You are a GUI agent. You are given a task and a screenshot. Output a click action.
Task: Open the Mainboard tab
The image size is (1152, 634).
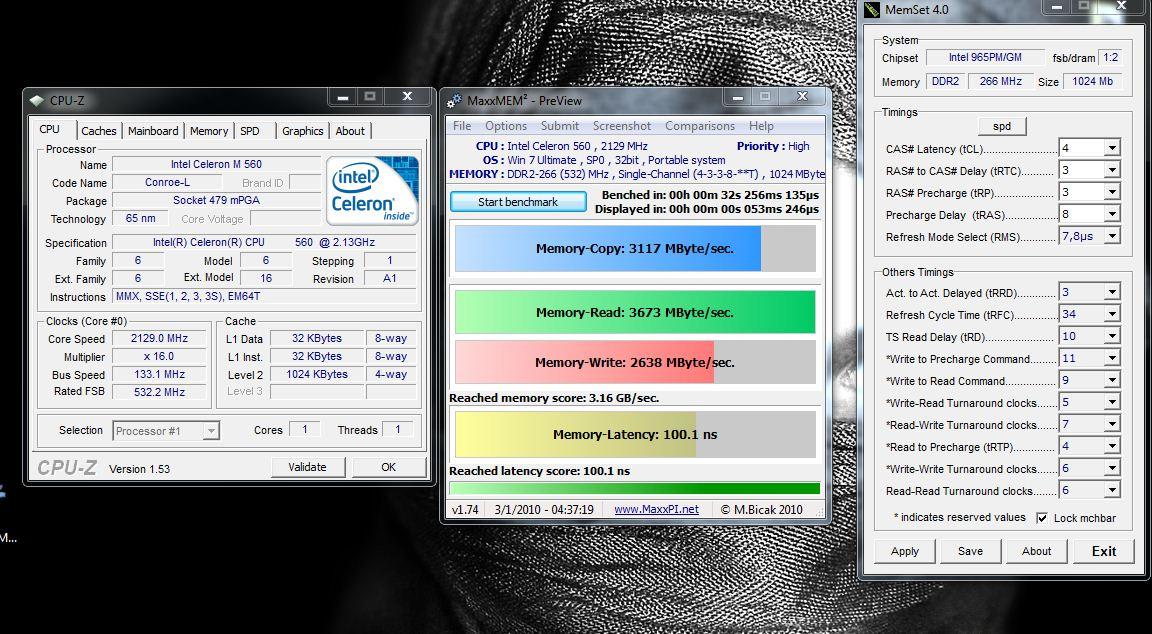(x=153, y=131)
